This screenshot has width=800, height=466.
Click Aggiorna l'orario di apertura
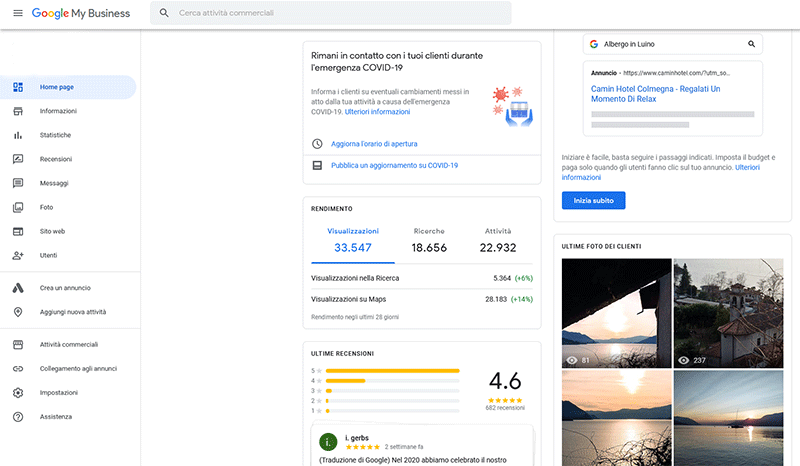(x=374, y=144)
